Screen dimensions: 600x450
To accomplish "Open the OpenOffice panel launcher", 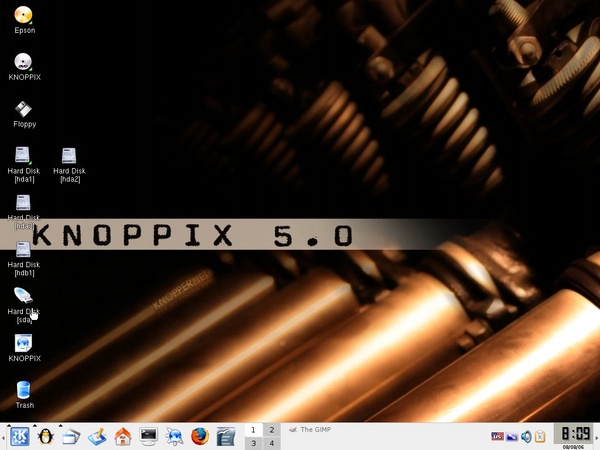I will [227, 436].
